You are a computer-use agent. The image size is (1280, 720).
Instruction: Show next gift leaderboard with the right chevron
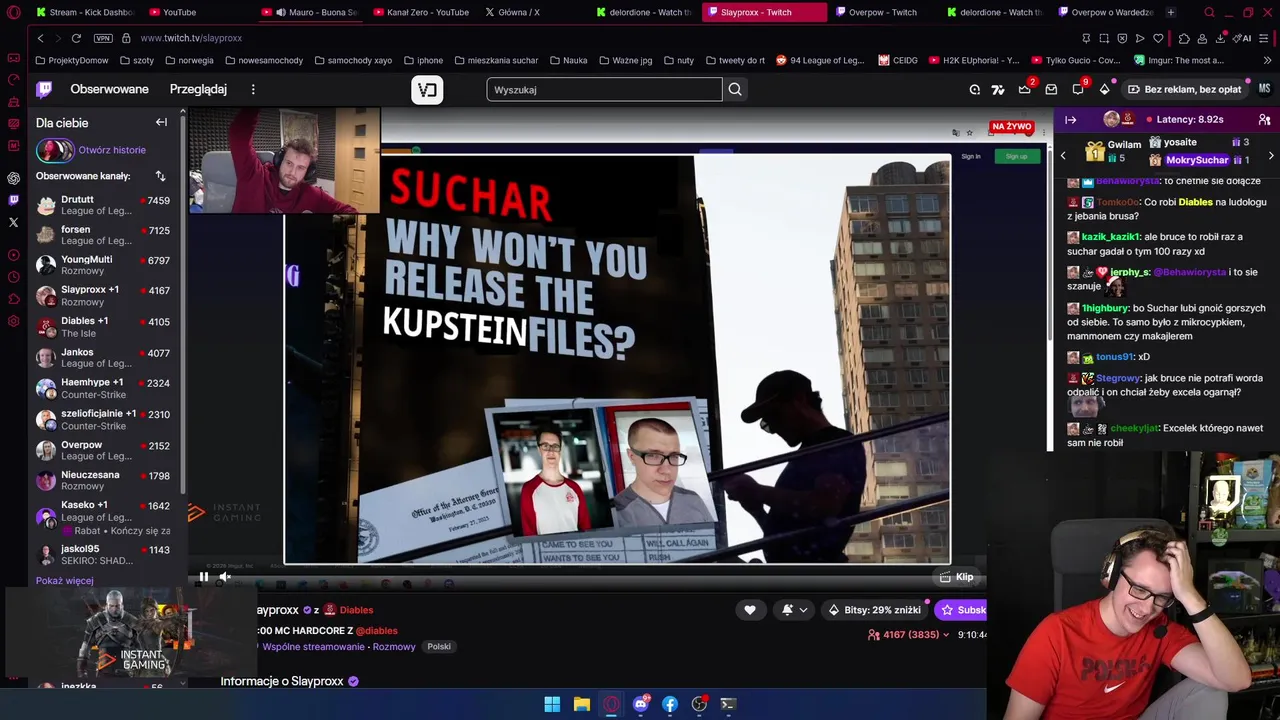point(1271,156)
